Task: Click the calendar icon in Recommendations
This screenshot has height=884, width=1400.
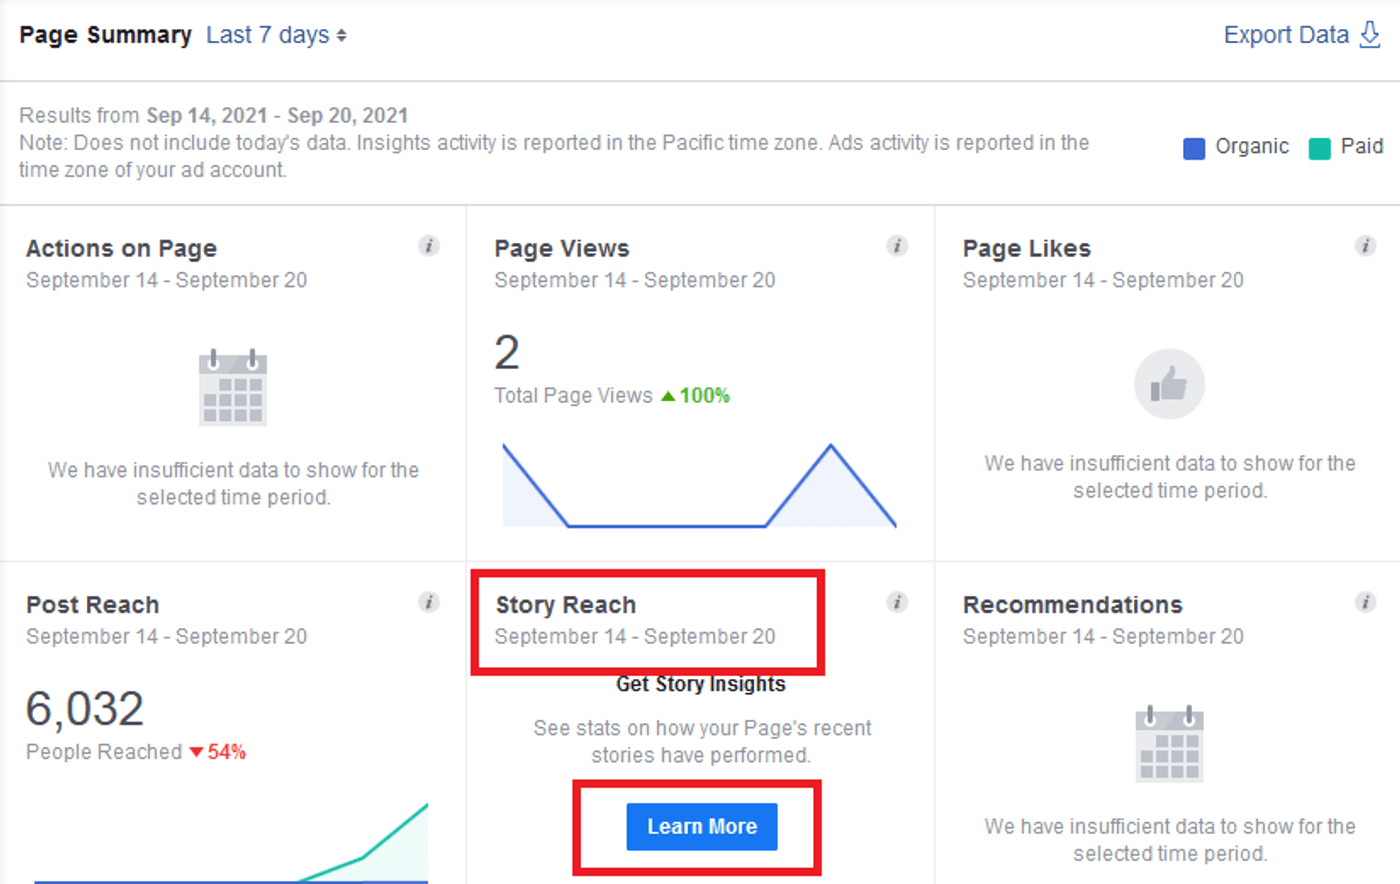Action: (x=1169, y=745)
